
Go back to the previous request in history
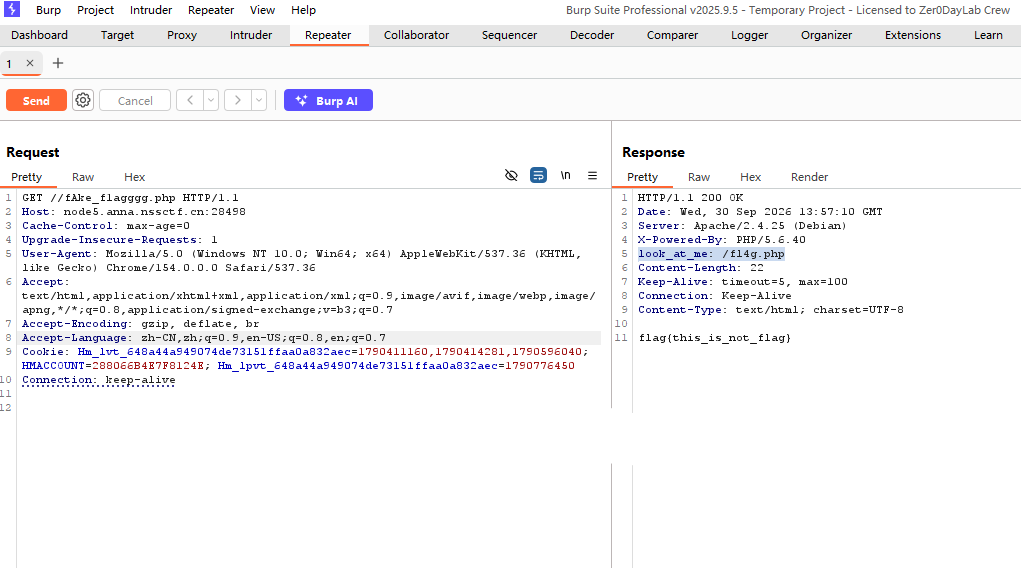(190, 100)
